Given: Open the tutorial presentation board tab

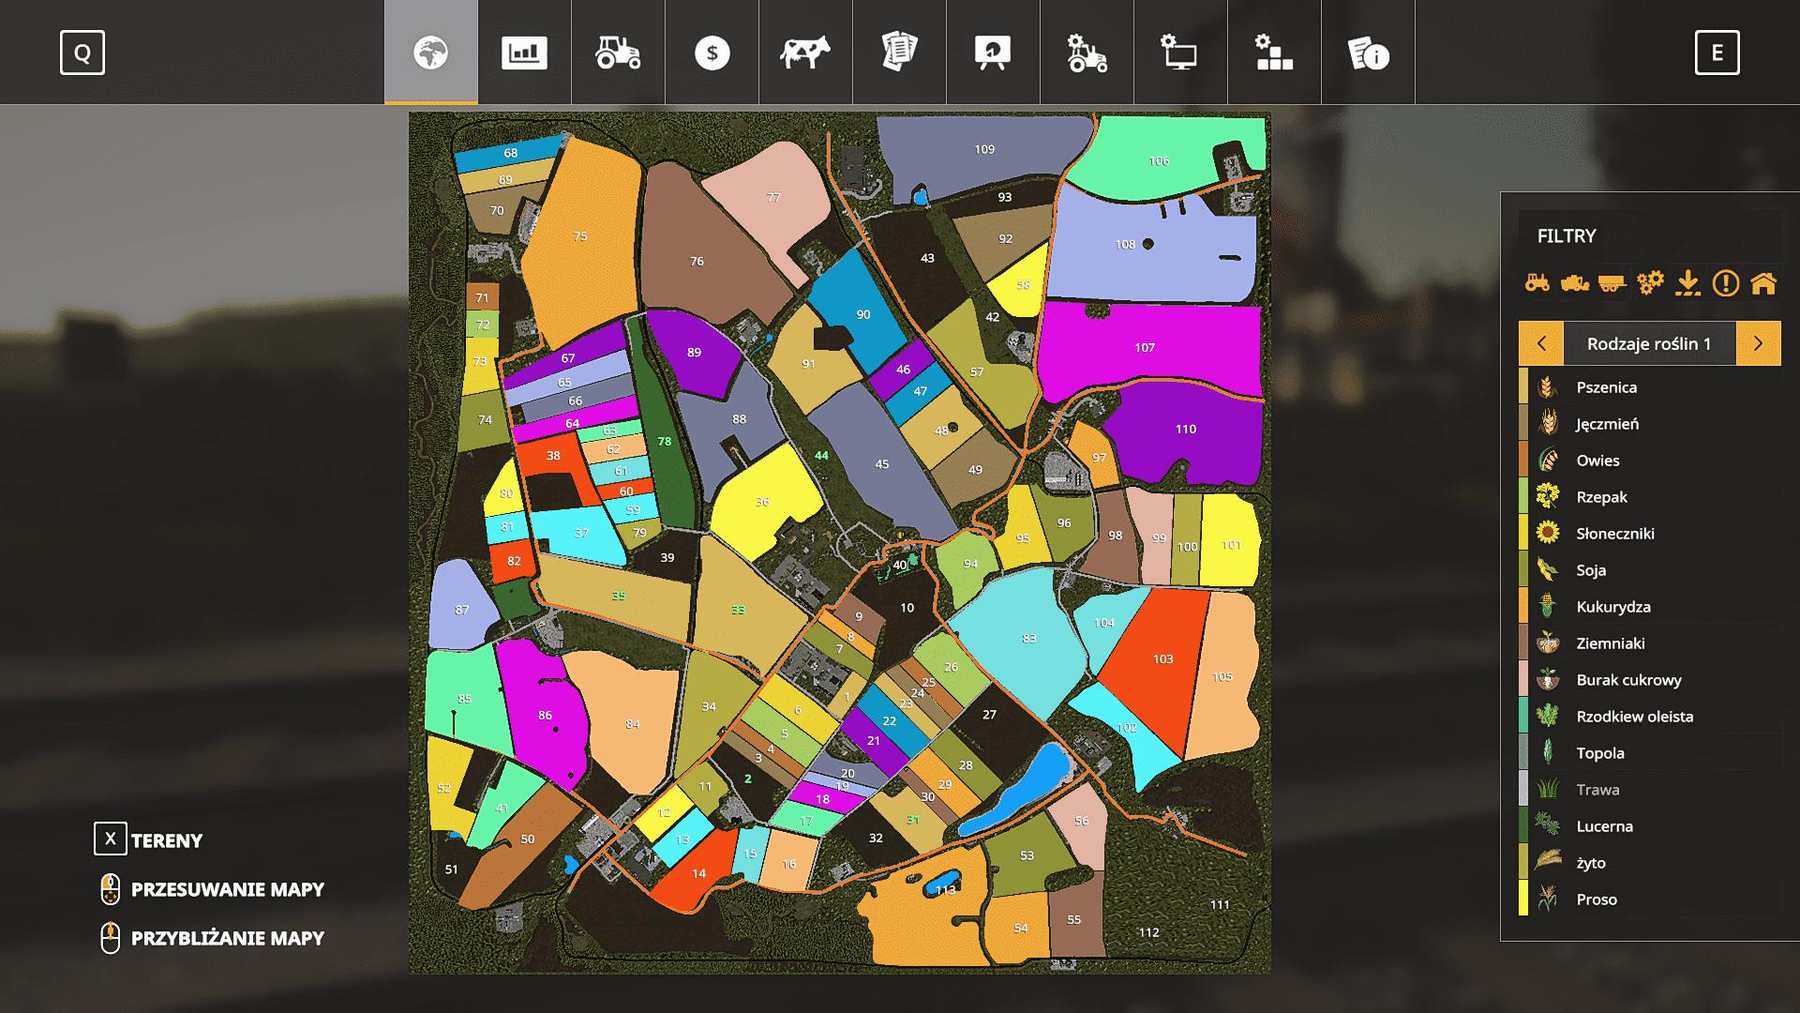Looking at the screenshot, I should click(993, 52).
